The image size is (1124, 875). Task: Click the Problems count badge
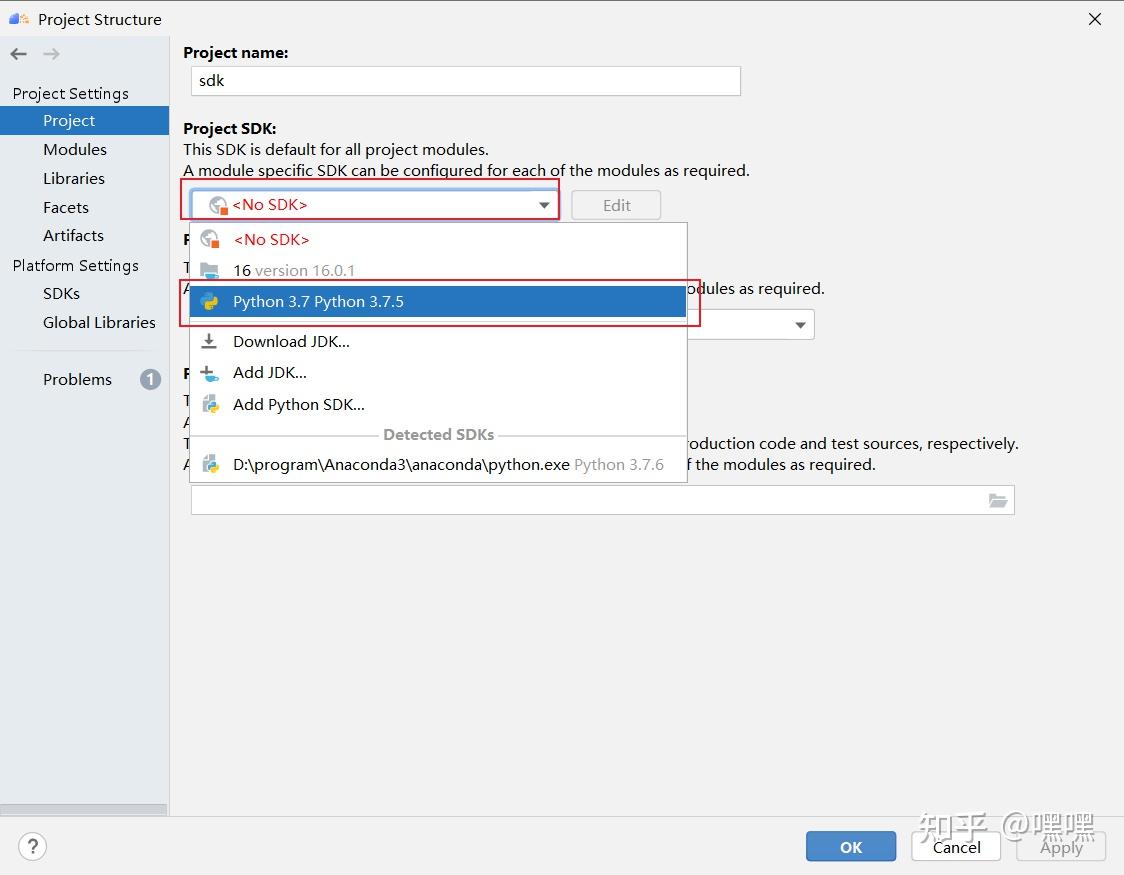150,379
